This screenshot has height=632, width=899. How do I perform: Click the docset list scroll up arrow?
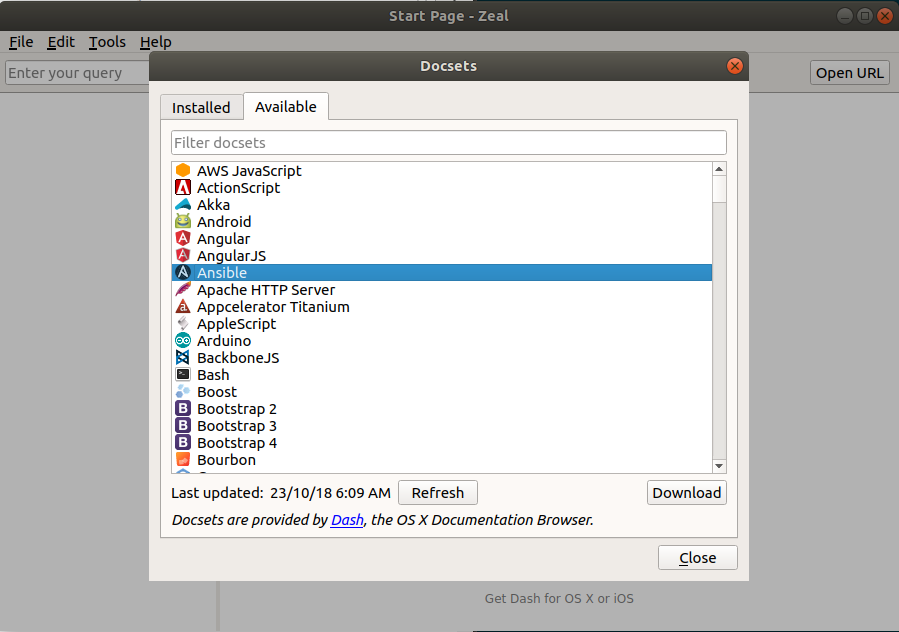[719, 169]
